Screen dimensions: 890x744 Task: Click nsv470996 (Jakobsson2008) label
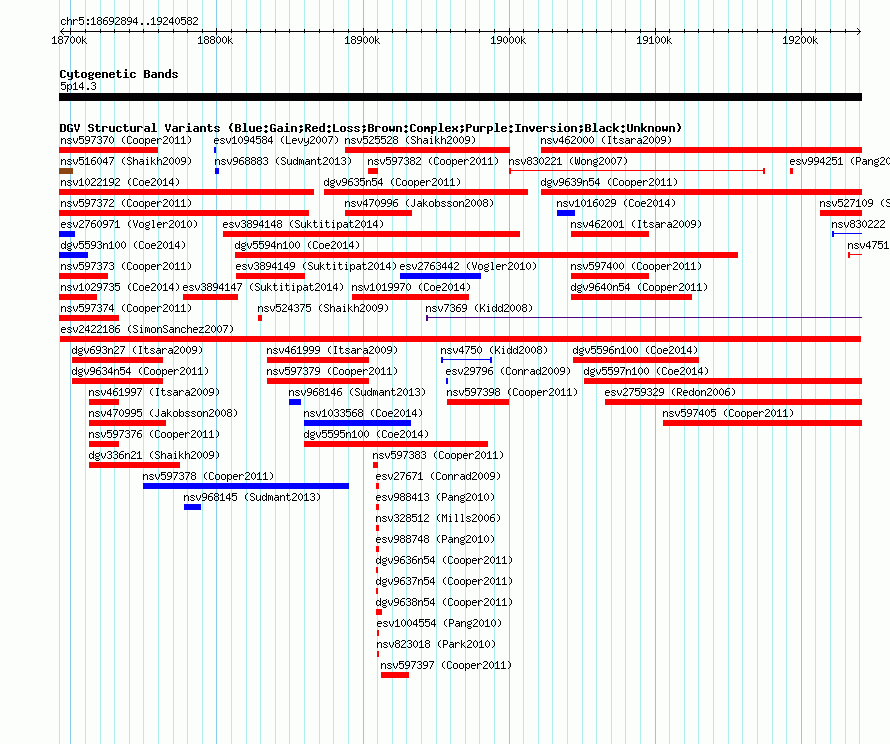419,203
